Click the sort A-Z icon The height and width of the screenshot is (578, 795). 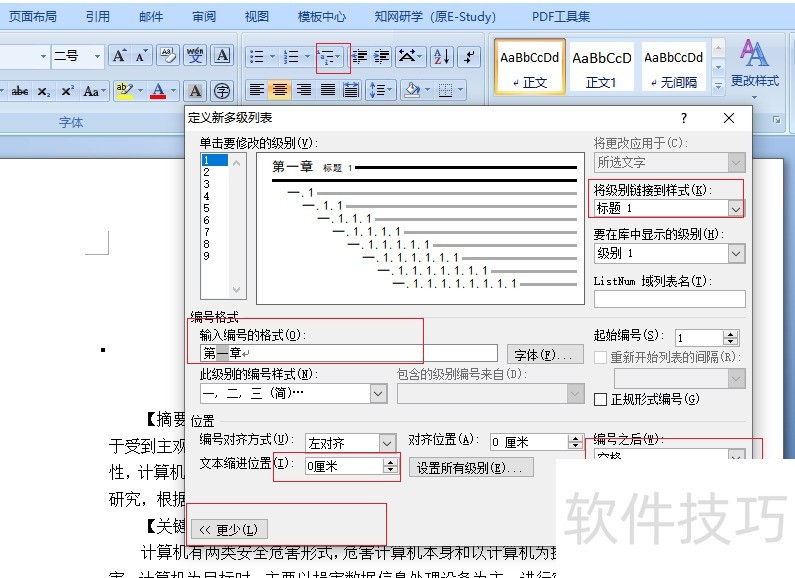tap(441, 57)
